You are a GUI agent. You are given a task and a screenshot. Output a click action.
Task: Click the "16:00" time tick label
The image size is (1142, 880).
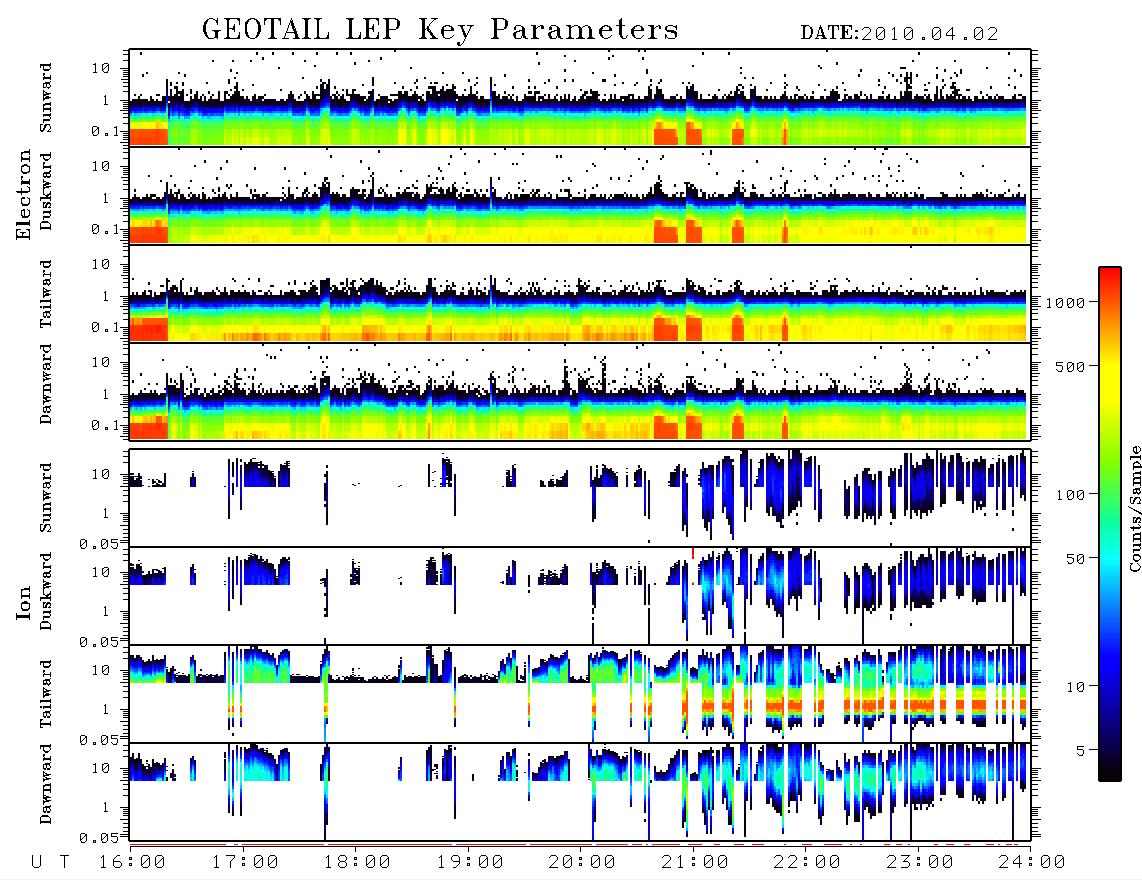tap(132, 863)
